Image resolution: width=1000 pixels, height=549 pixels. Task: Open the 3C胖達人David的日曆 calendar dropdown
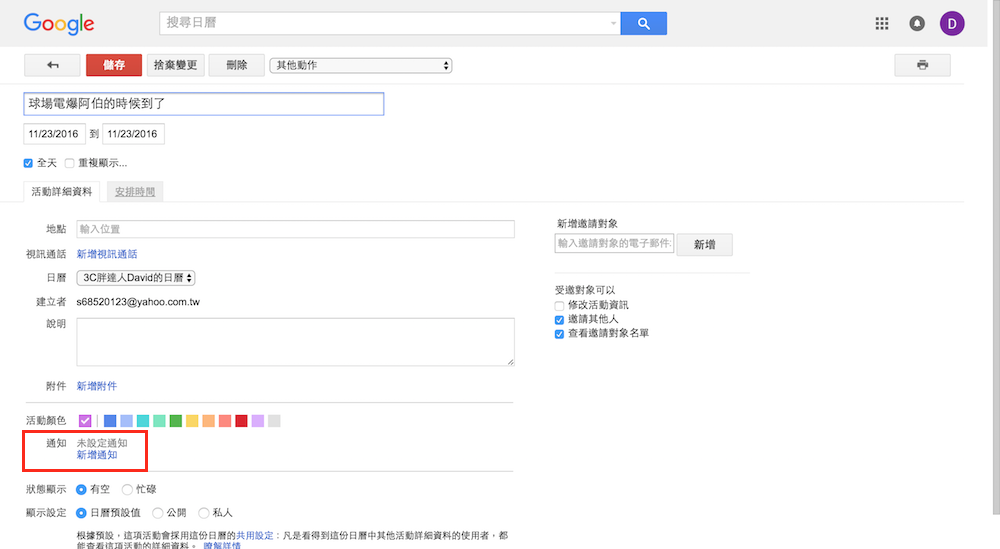(x=136, y=278)
